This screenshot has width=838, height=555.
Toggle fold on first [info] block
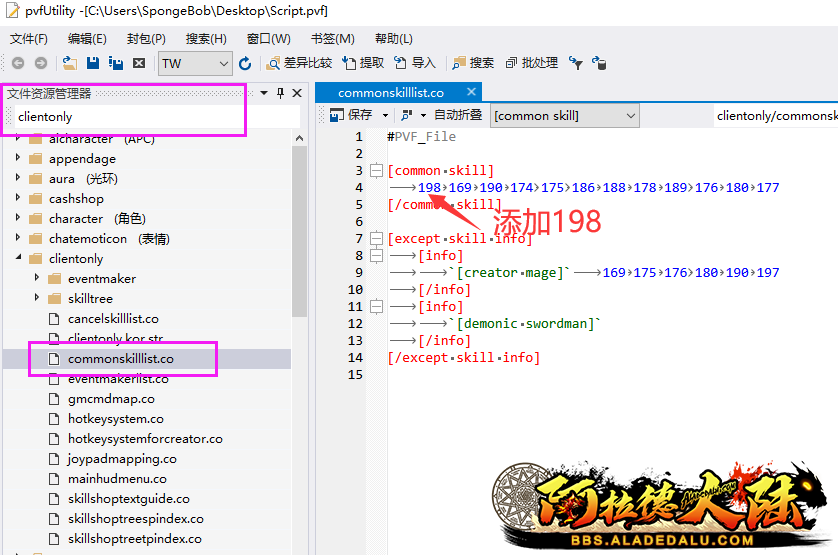[376, 256]
